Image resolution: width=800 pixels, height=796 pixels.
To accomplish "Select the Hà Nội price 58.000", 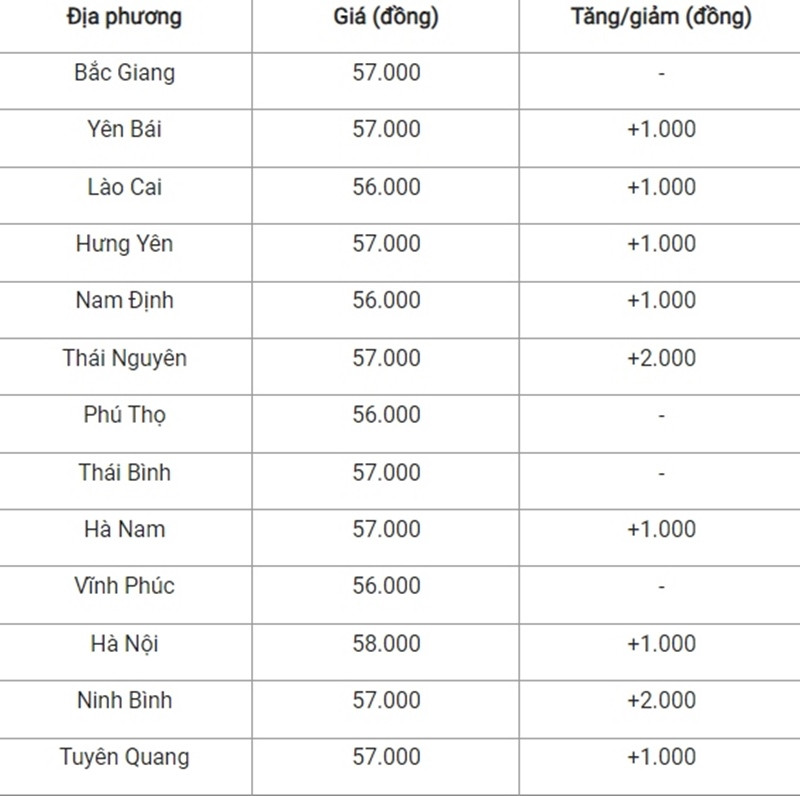I will click(386, 643).
